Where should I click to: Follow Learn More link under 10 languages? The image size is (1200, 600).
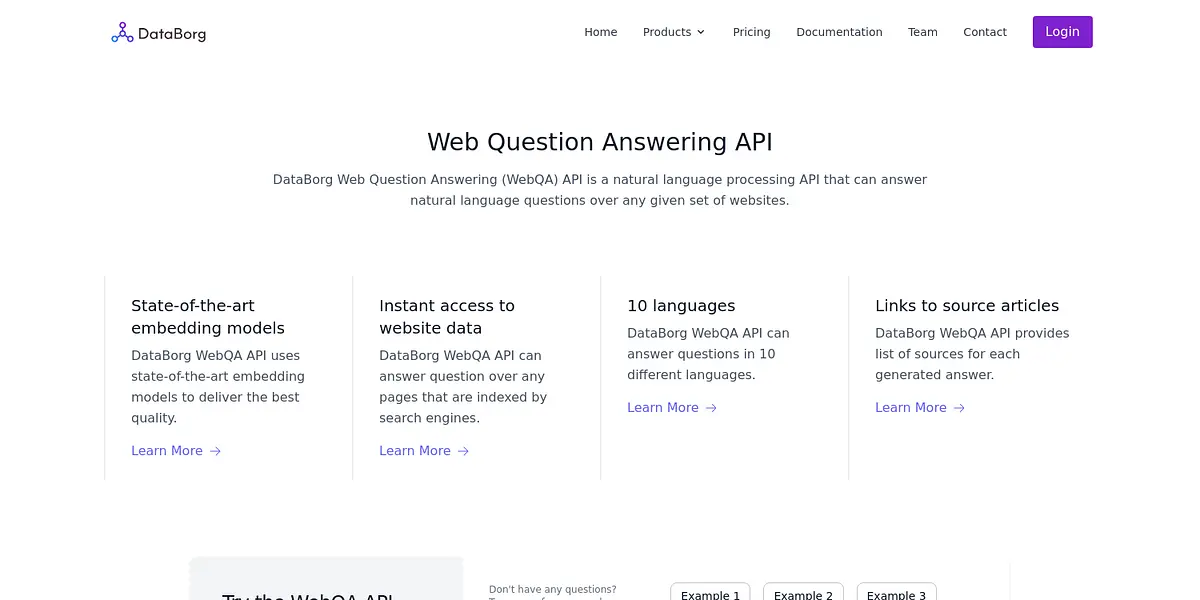point(663,408)
